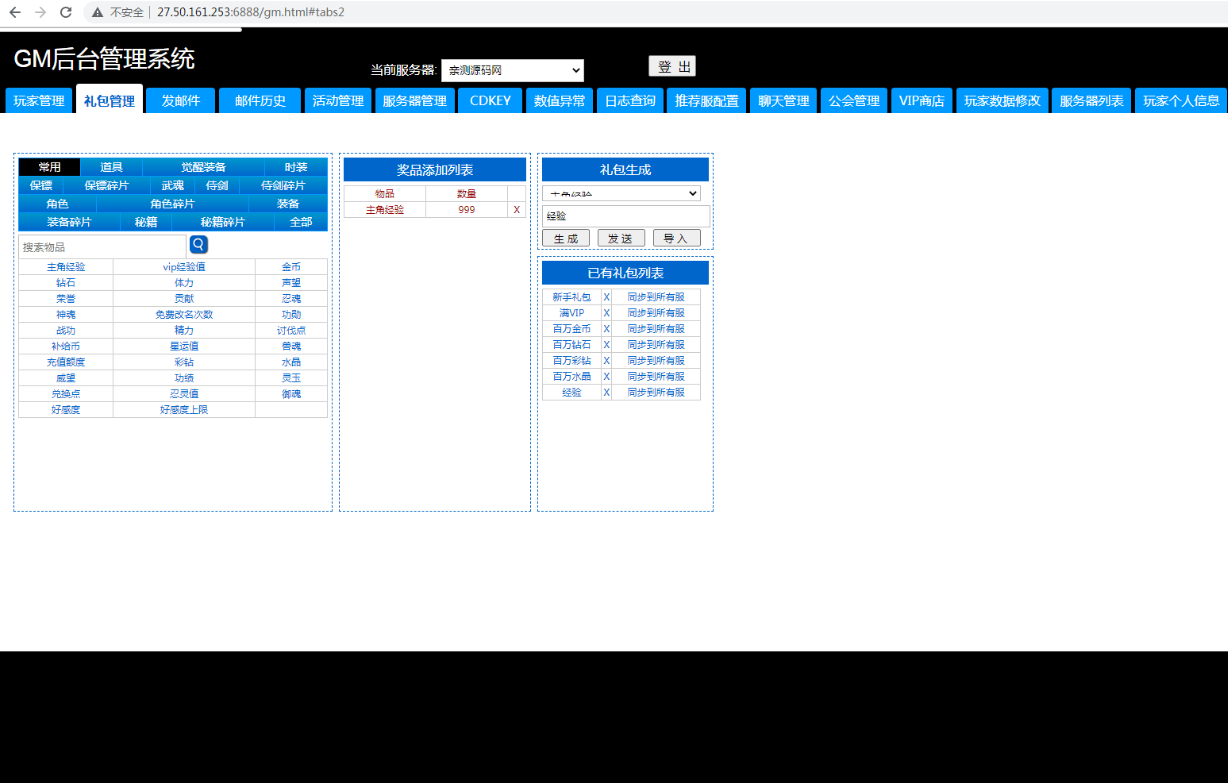Delete the 百万水晶 gift pack
1228x783 pixels.
[606, 377]
